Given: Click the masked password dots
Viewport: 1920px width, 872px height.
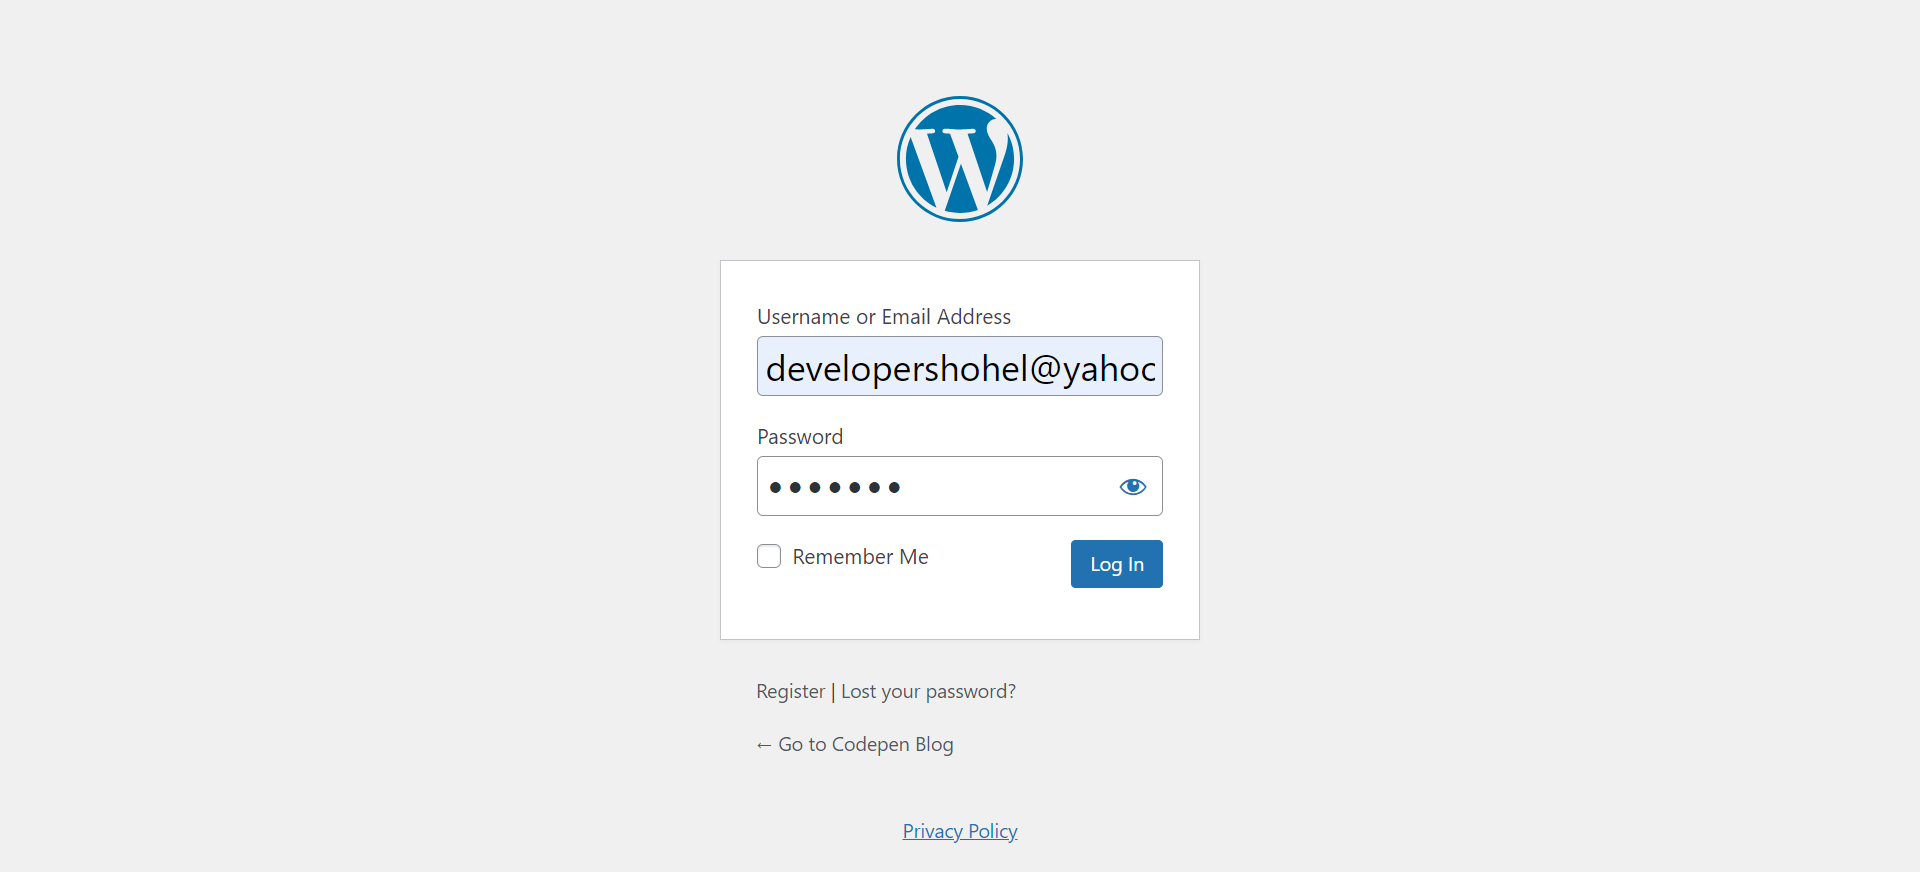Looking at the screenshot, I should 835,488.
